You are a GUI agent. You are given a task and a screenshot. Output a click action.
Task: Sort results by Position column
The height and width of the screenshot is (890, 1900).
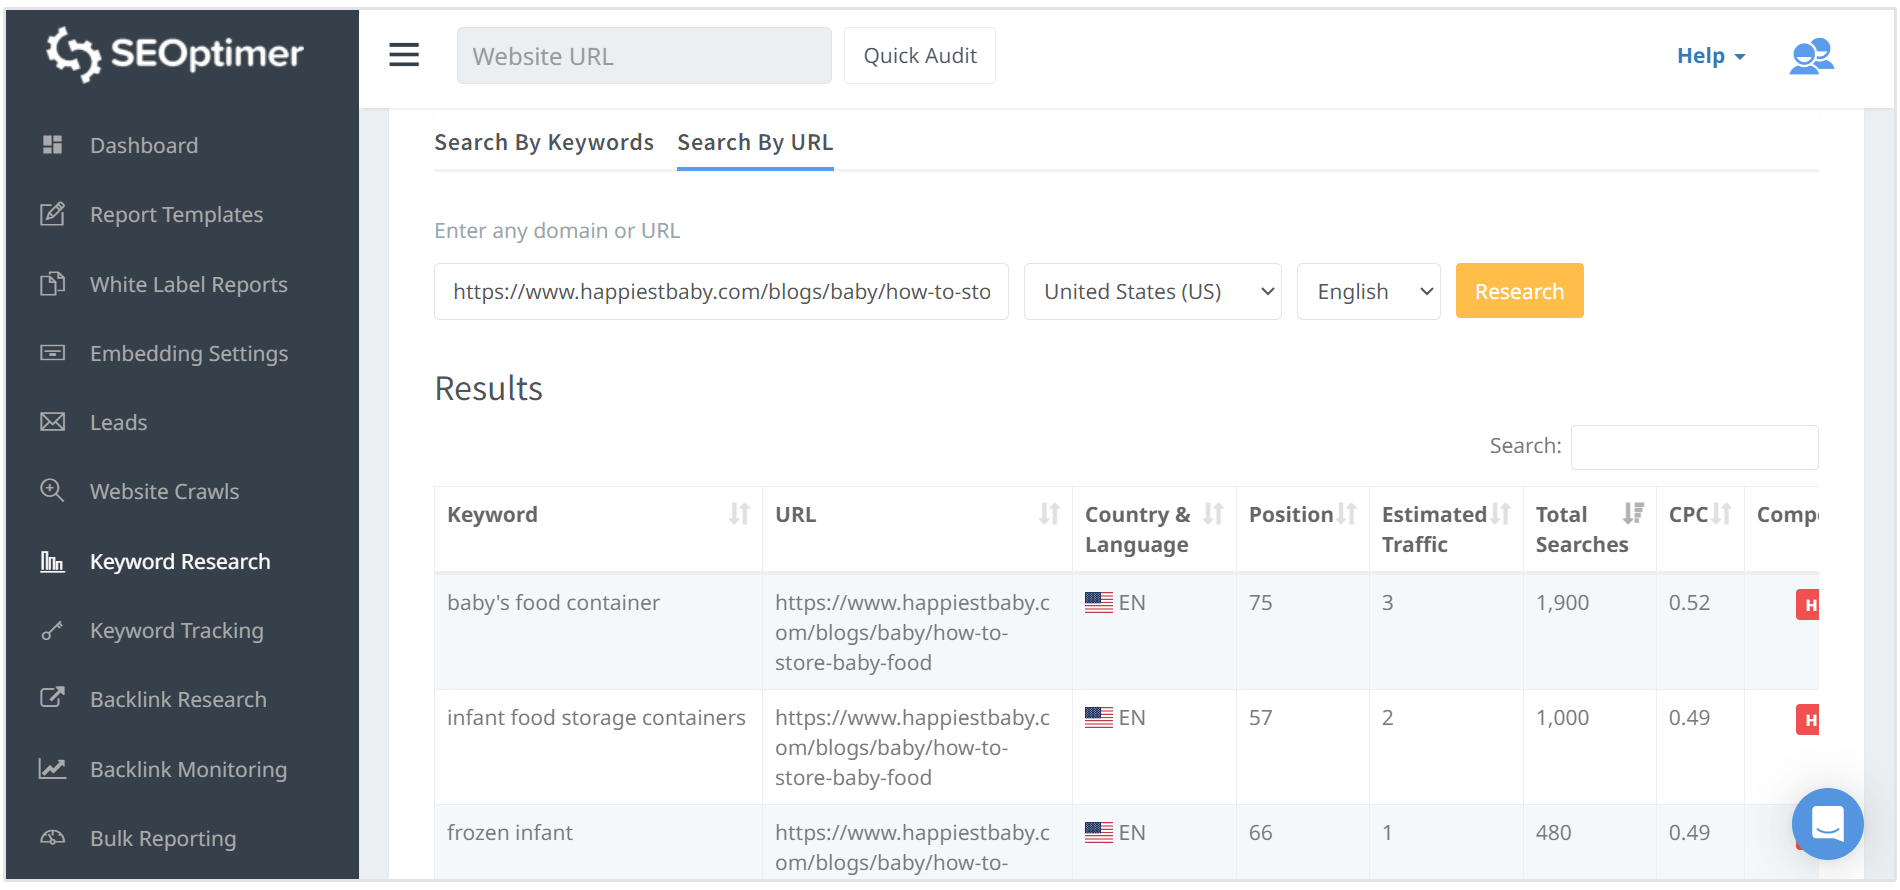[1347, 514]
